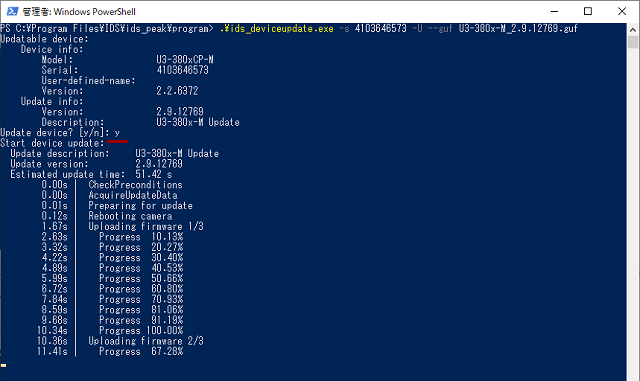The height and width of the screenshot is (381, 640).
Task: Click the PowerShell icon in title bar
Action: pyautogui.click(x=12, y=11)
